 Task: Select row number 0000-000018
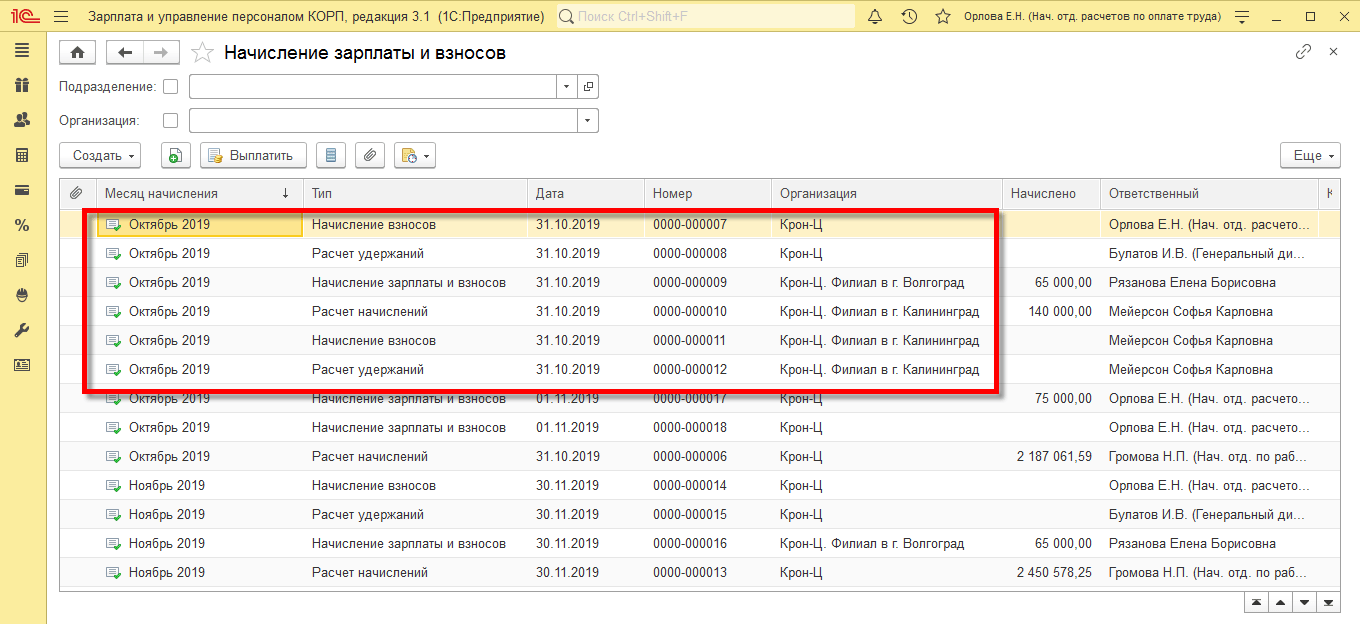[700, 428]
